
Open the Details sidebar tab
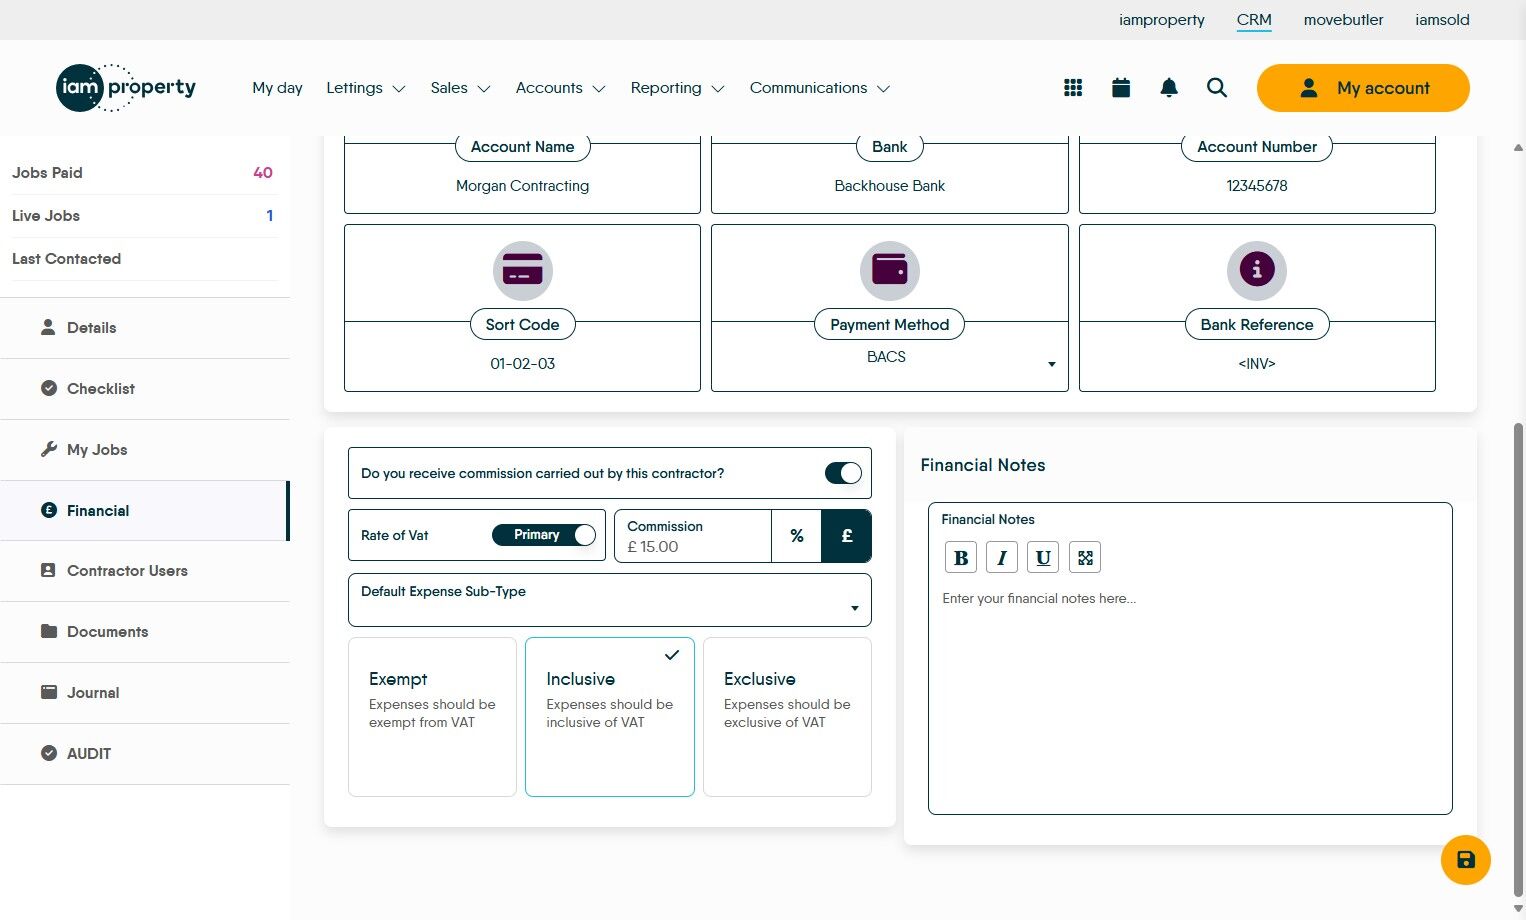[145, 328]
